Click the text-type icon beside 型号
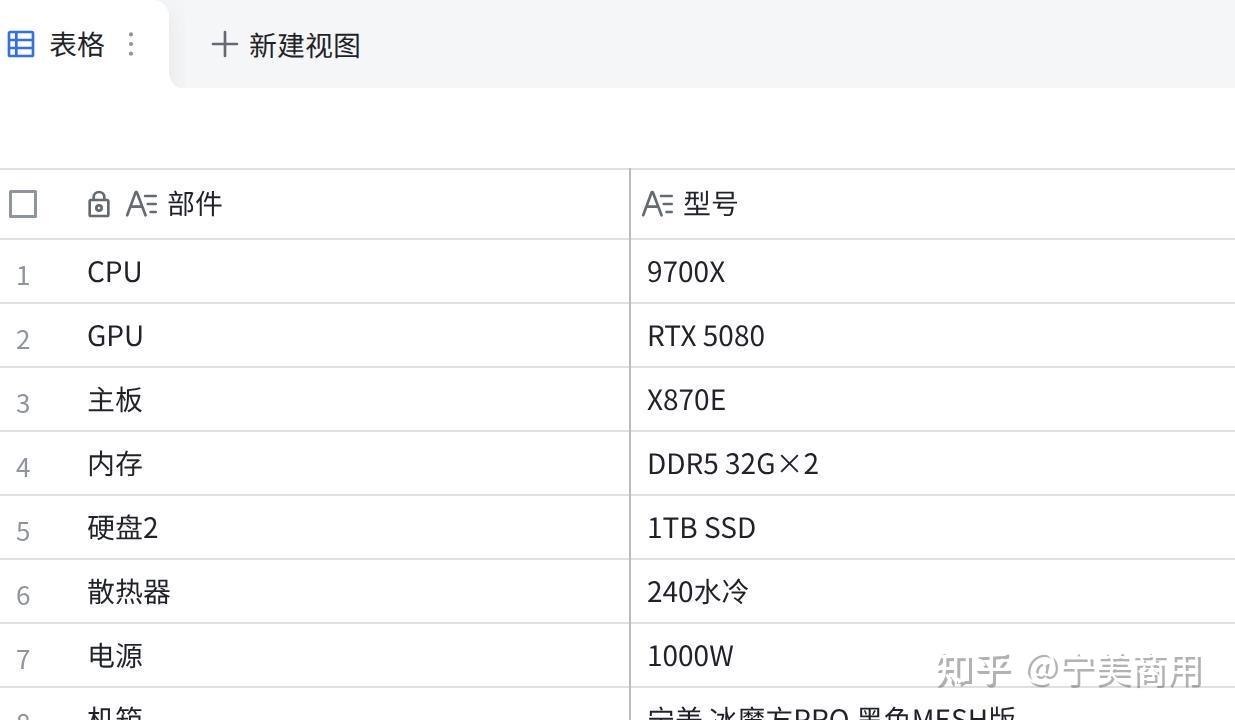This screenshot has width=1235, height=720. click(658, 204)
